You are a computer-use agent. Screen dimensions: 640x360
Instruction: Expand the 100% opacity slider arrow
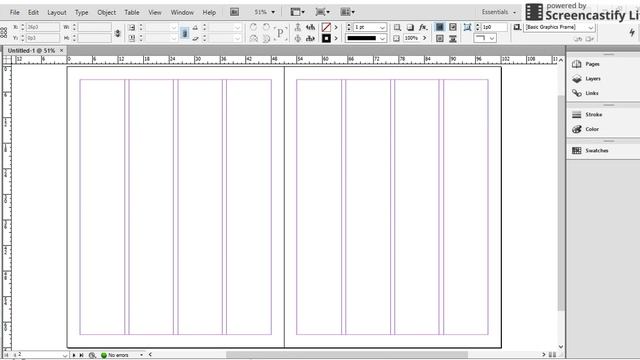pyautogui.click(x=424, y=38)
